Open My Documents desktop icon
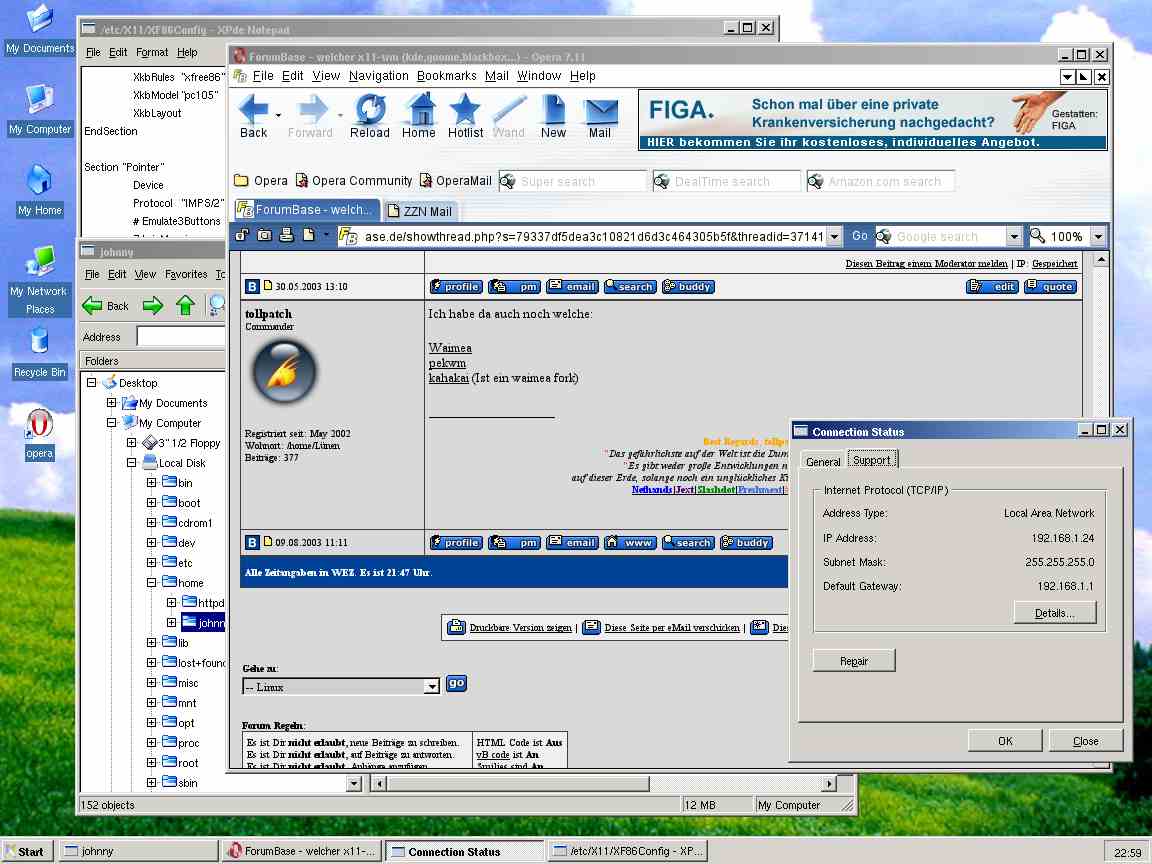The image size is (1152, 864). [40, 29]
